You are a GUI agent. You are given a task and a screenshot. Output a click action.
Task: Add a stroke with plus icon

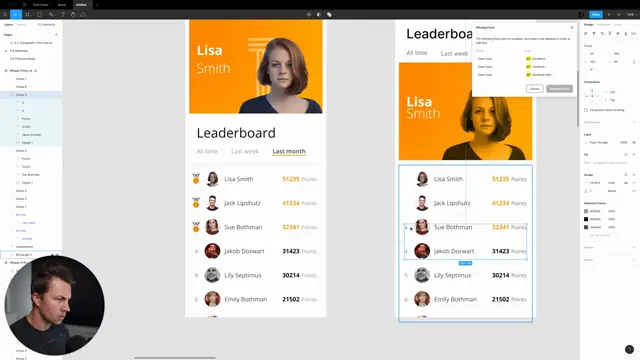(634, 175)
